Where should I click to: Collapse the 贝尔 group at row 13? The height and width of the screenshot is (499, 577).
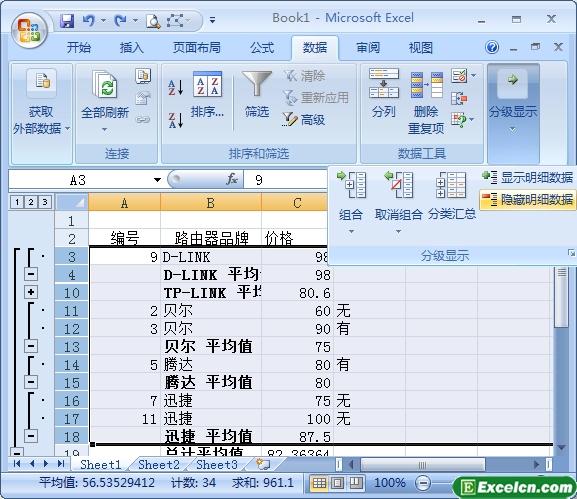point(31,346)
